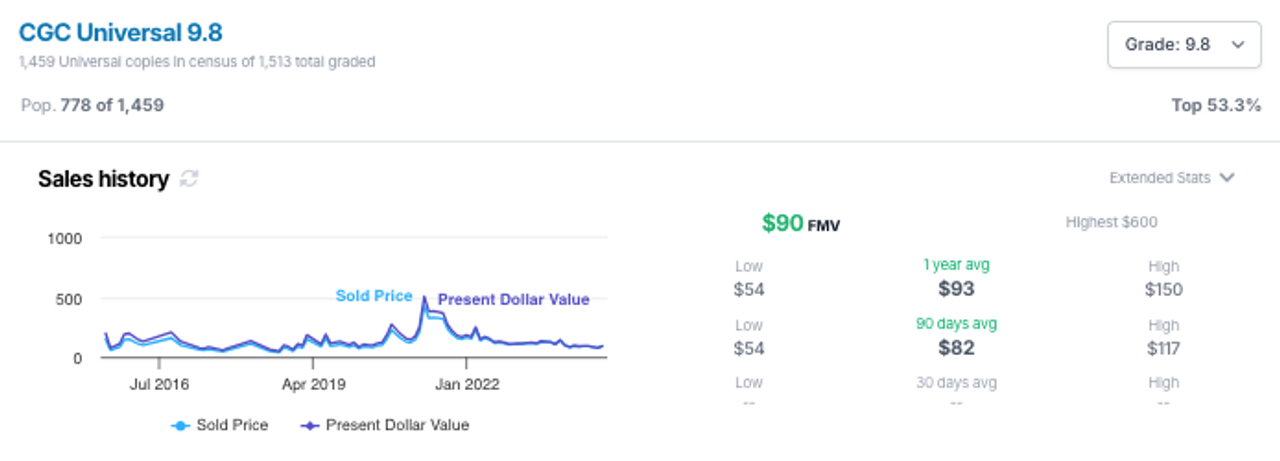Click the 30 days avg label
This screenshot has width=1280, height=461.
coord(956,382)
